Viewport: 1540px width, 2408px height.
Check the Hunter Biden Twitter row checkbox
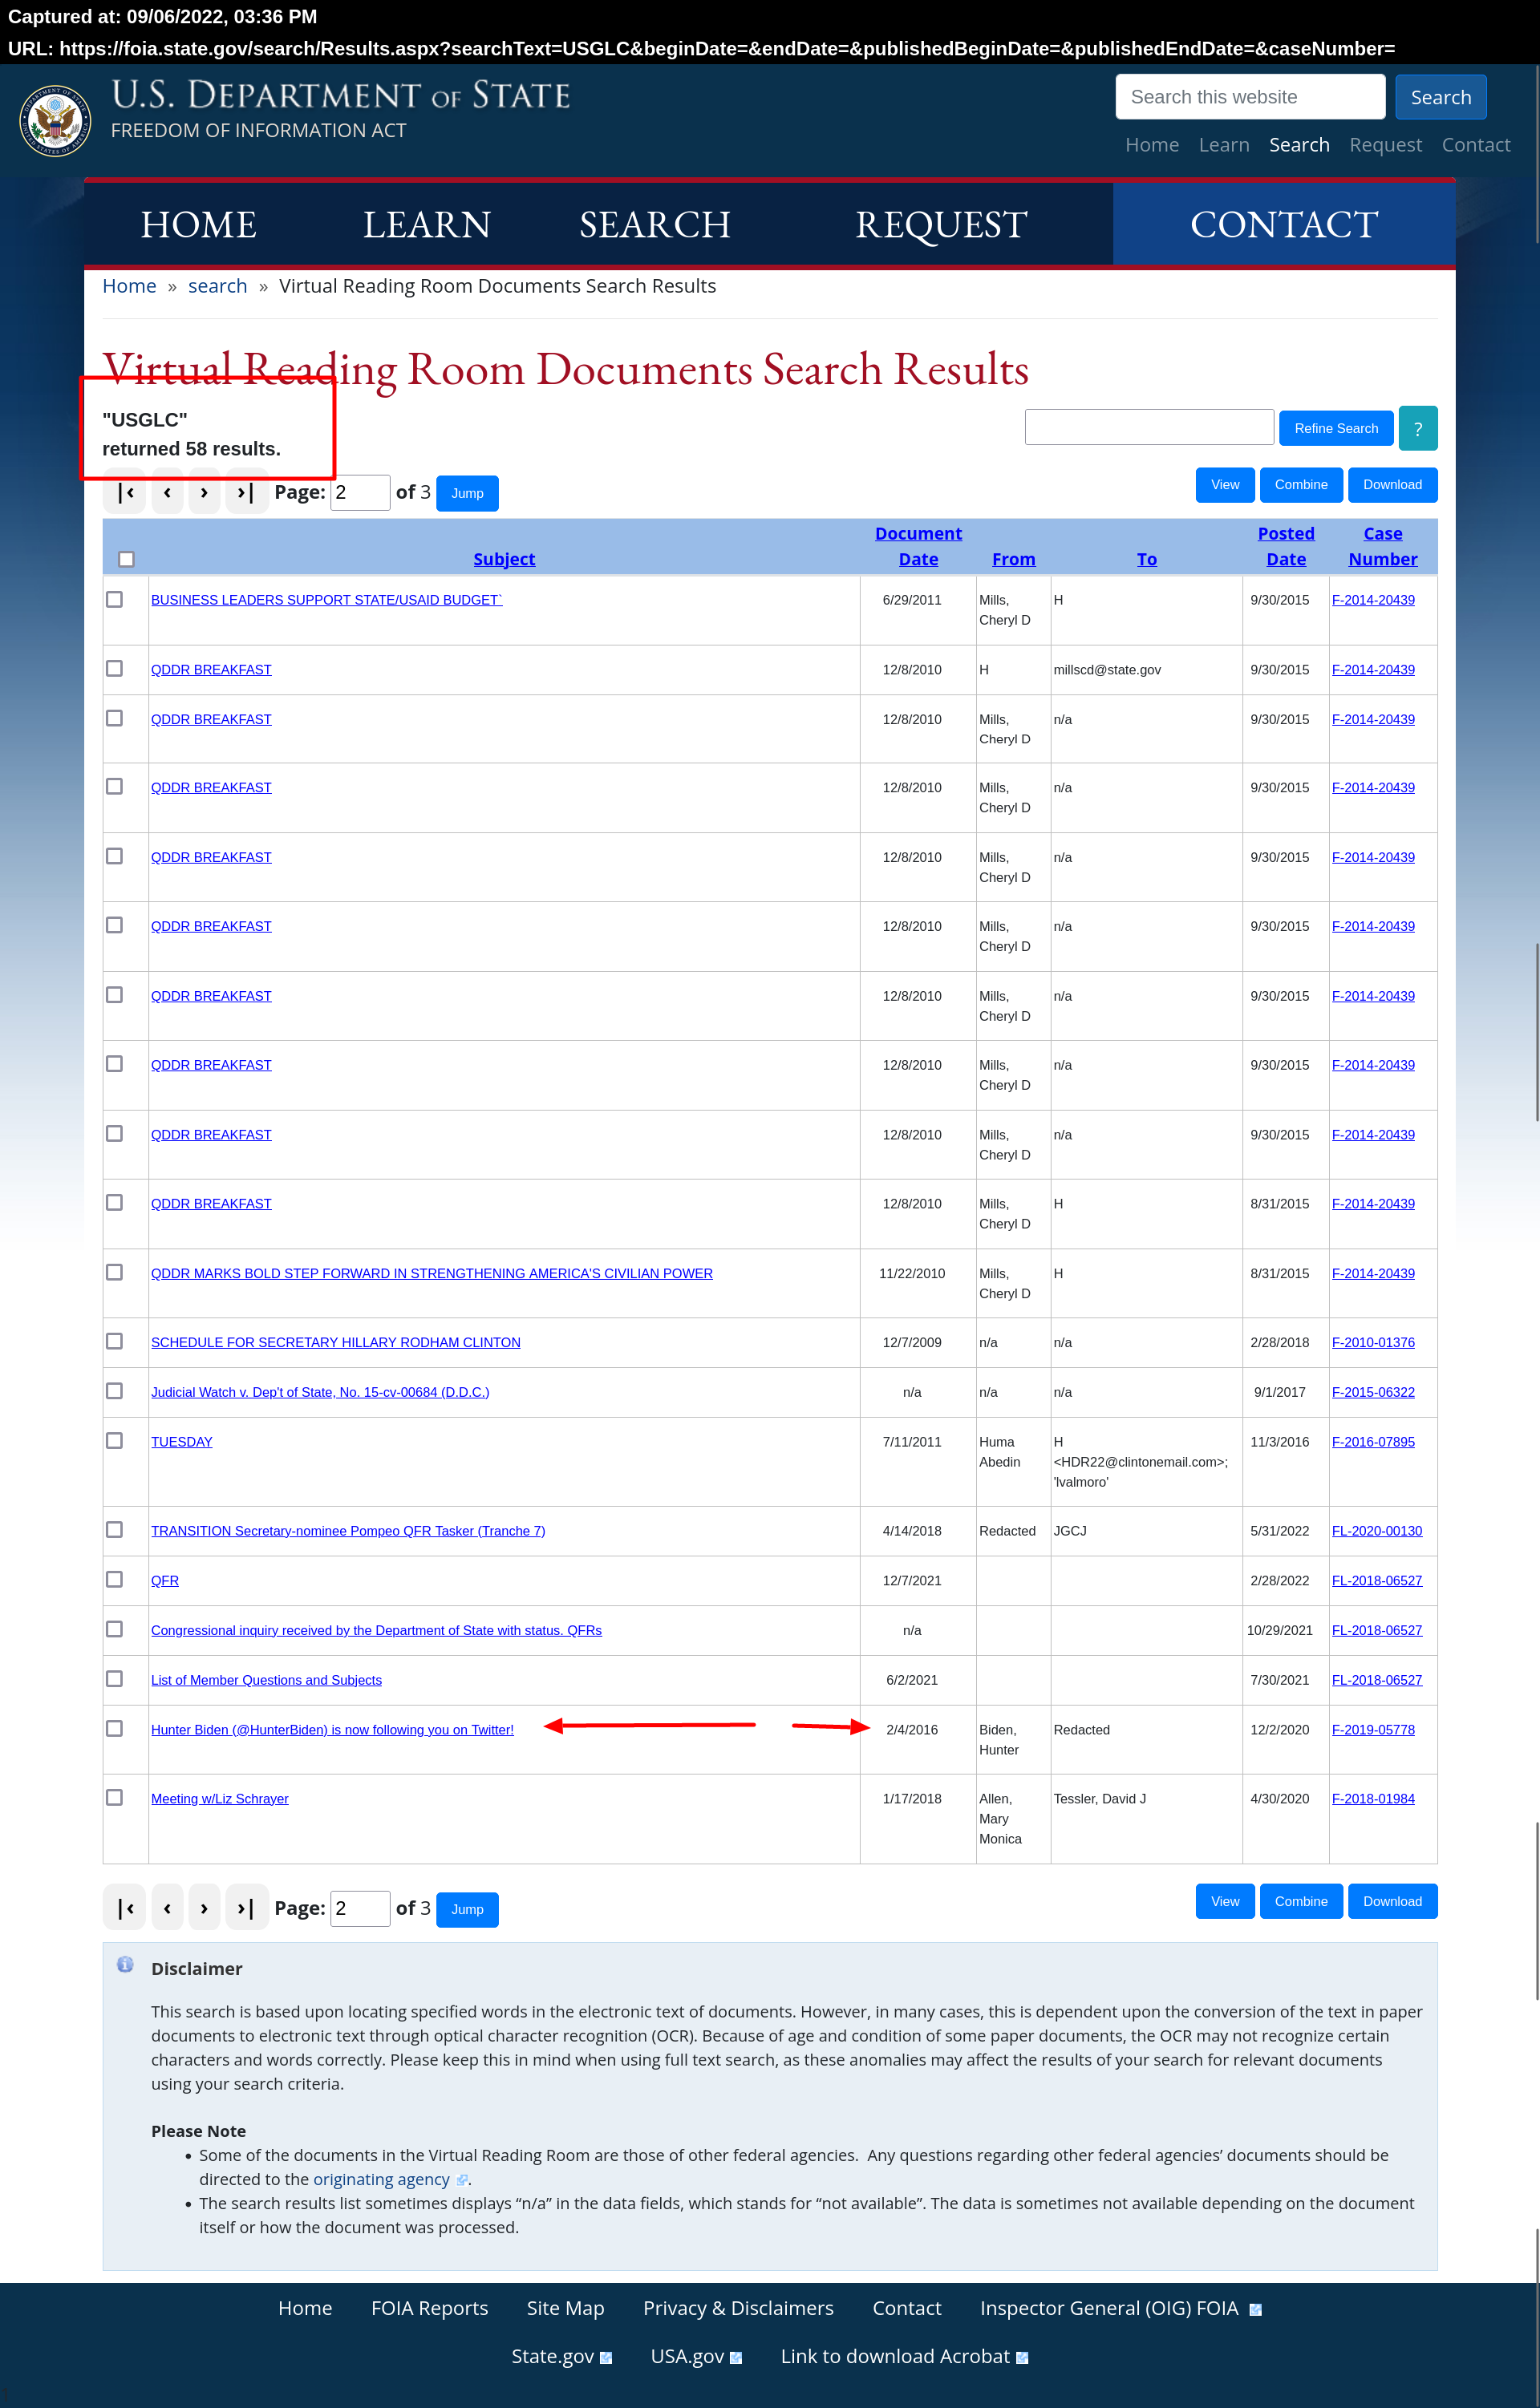(x=114, y=1728)
